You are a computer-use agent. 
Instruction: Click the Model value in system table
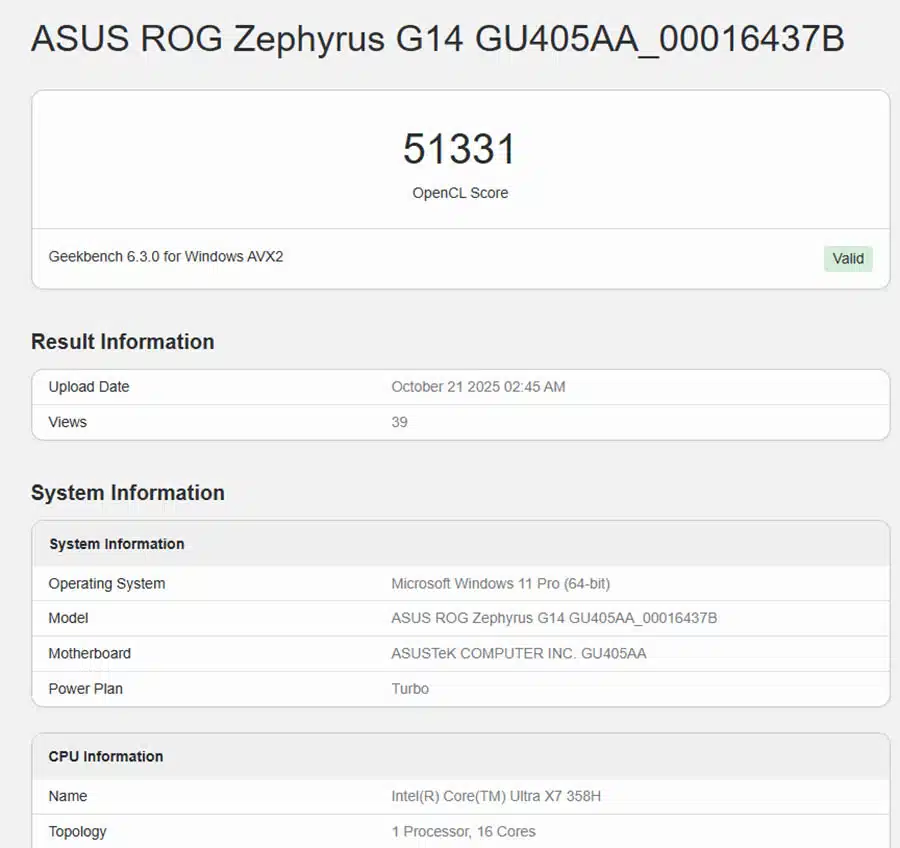[x=554, y=618]
